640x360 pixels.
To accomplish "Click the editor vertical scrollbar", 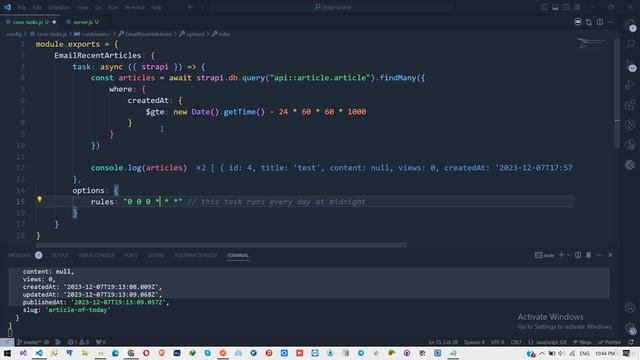I will (x=617, y=93).
